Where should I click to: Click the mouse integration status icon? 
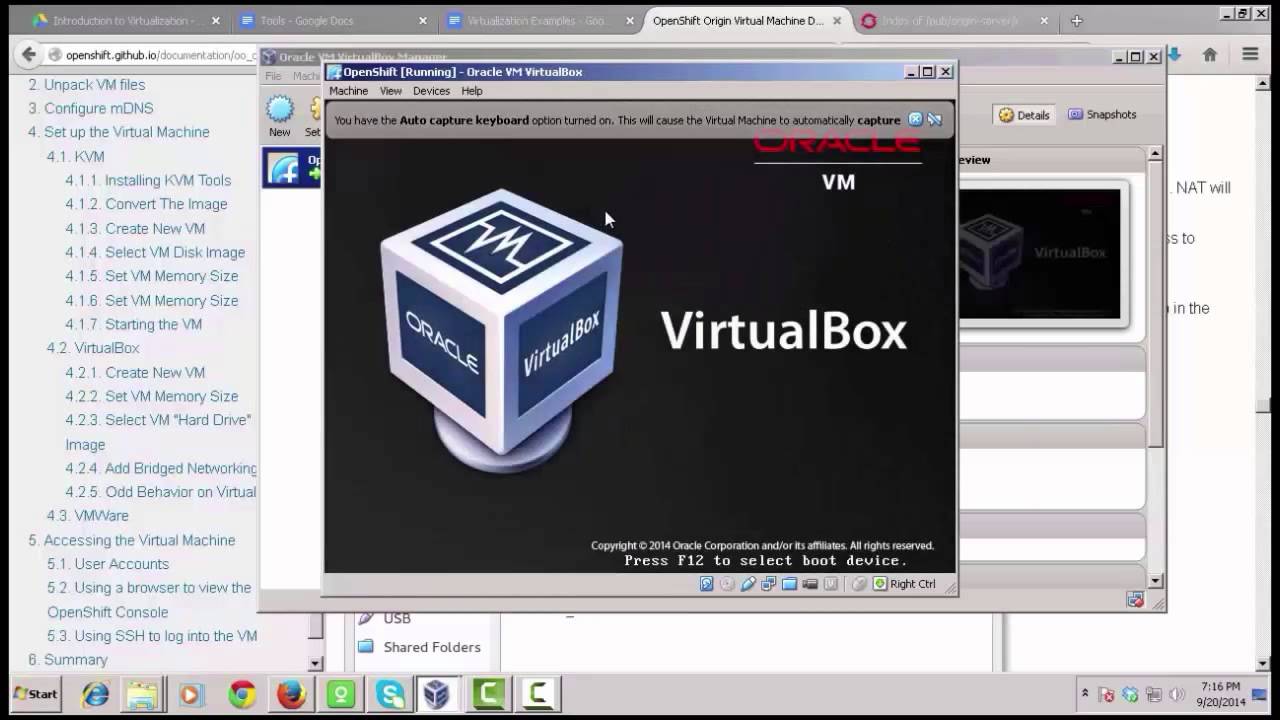(859, 584)
